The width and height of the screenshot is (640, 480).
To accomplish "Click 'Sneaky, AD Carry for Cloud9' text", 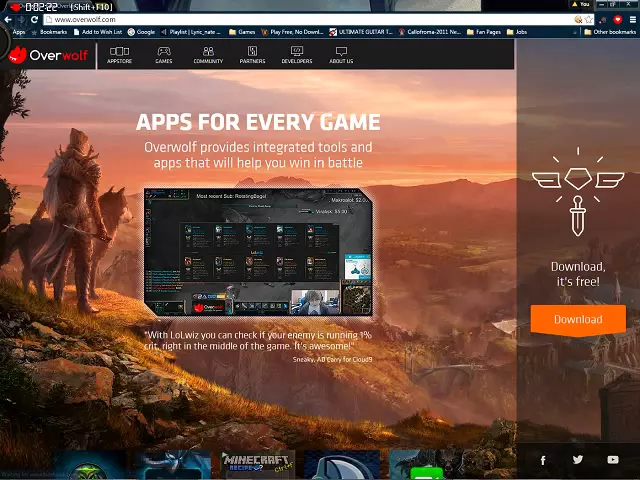I will coord(332,360).
